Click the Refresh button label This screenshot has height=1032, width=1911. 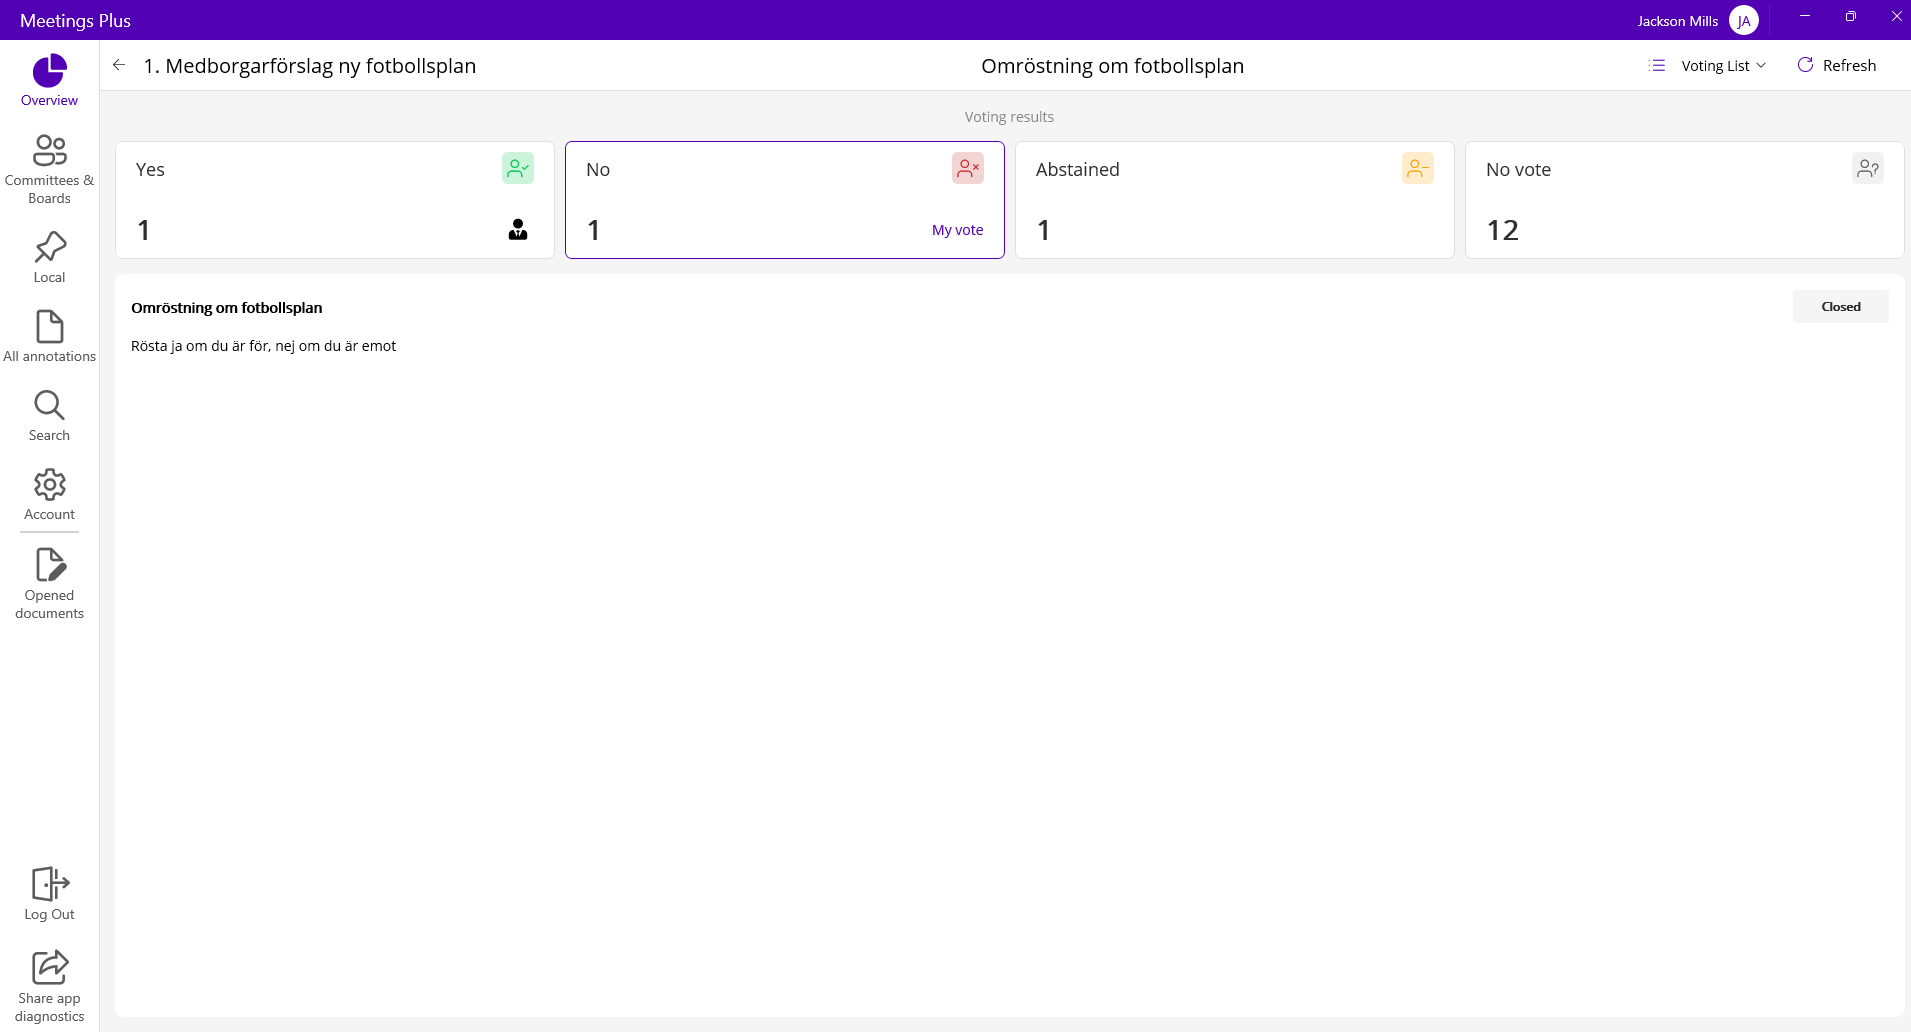pos(1849,65)
